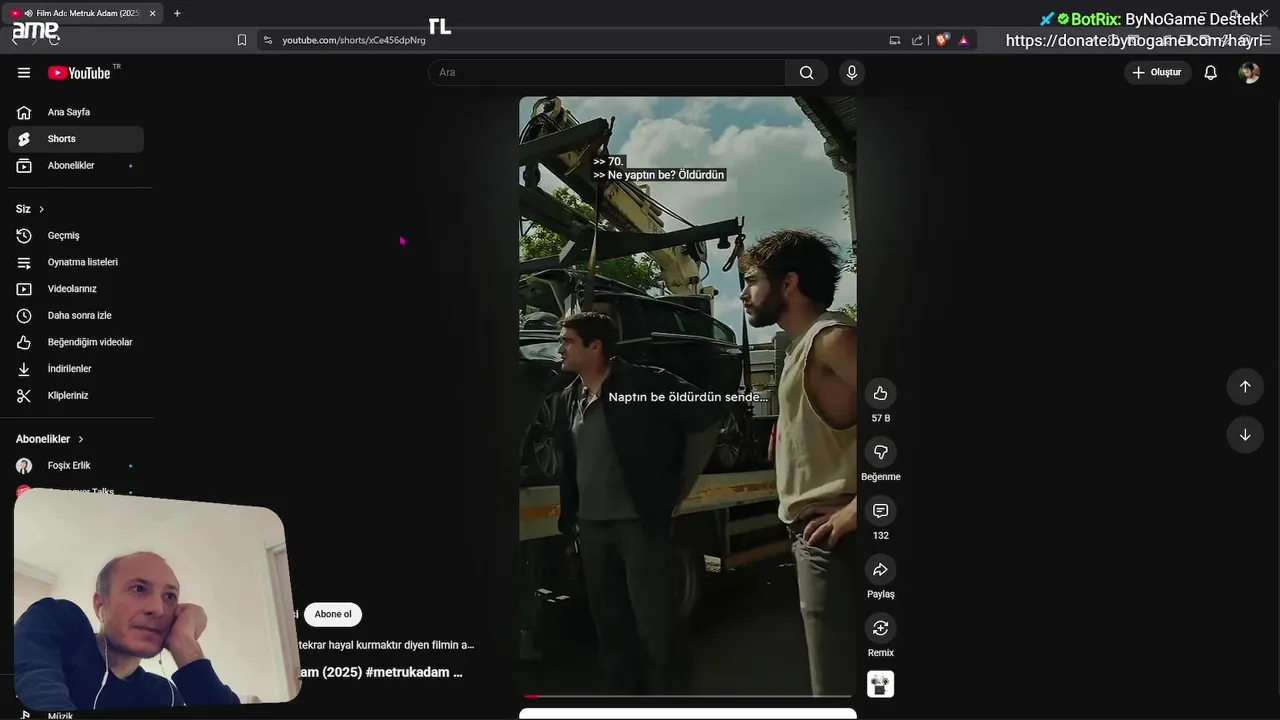This screenshot has height=720, width=1280.
Task: Select the Film Adı: Metruk Adam tab
Action: click(83, 13)
